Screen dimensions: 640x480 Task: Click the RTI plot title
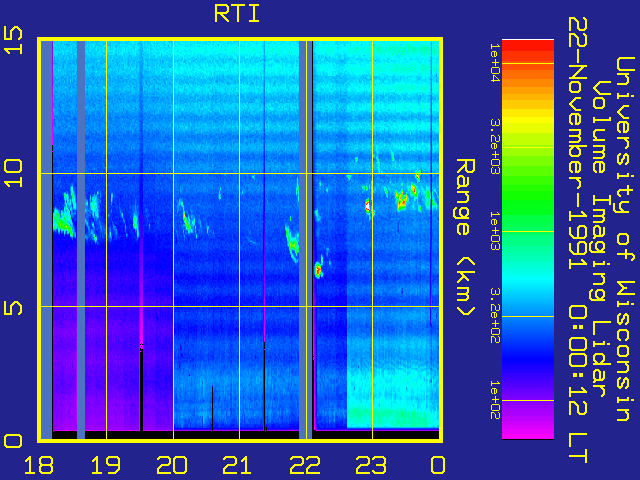237,13
